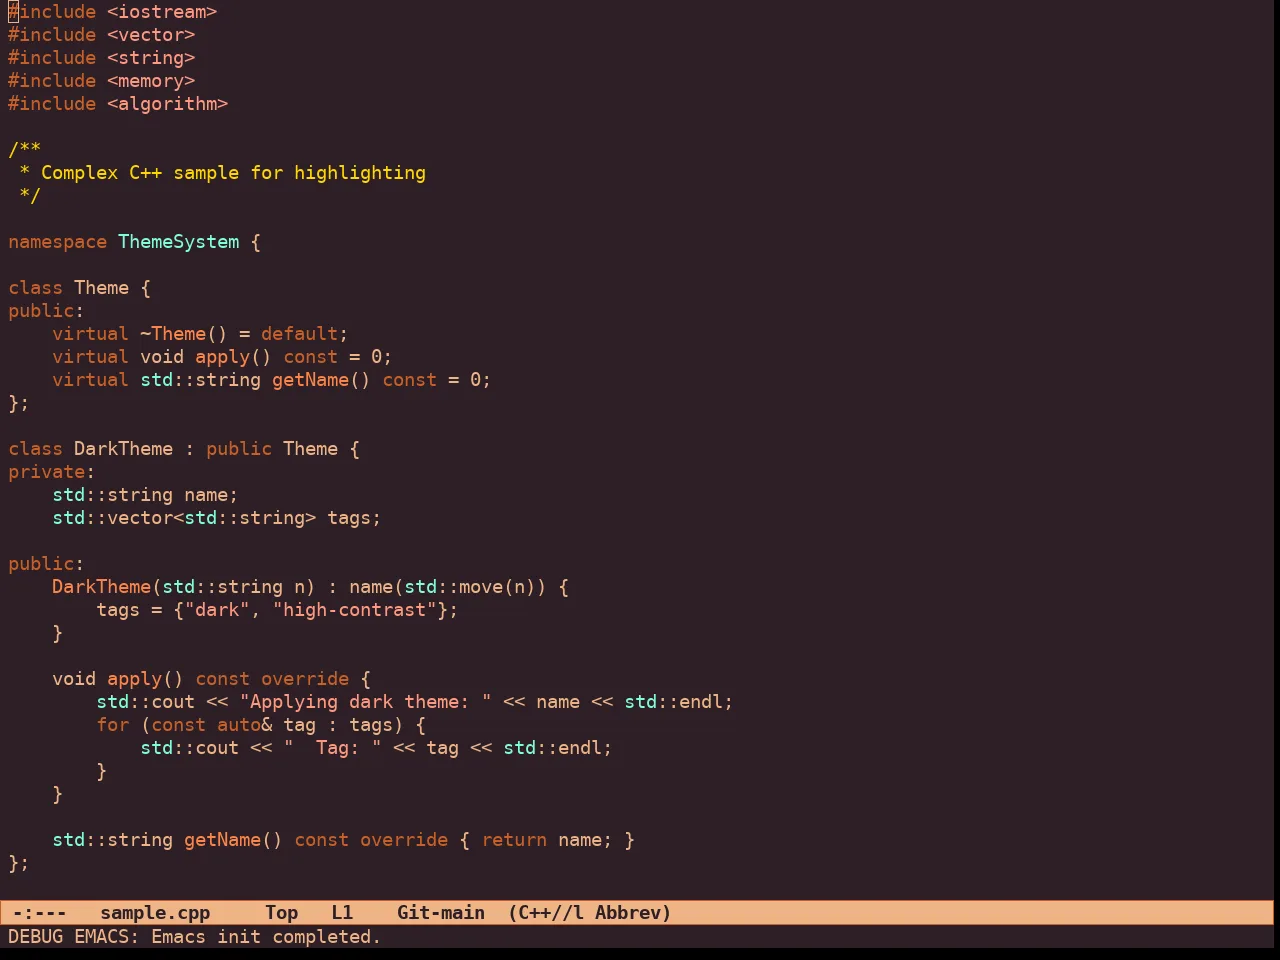Click the 'std::string name;' member line
This screenshot has height=960, width=1280.
click(x=145, y=495)
